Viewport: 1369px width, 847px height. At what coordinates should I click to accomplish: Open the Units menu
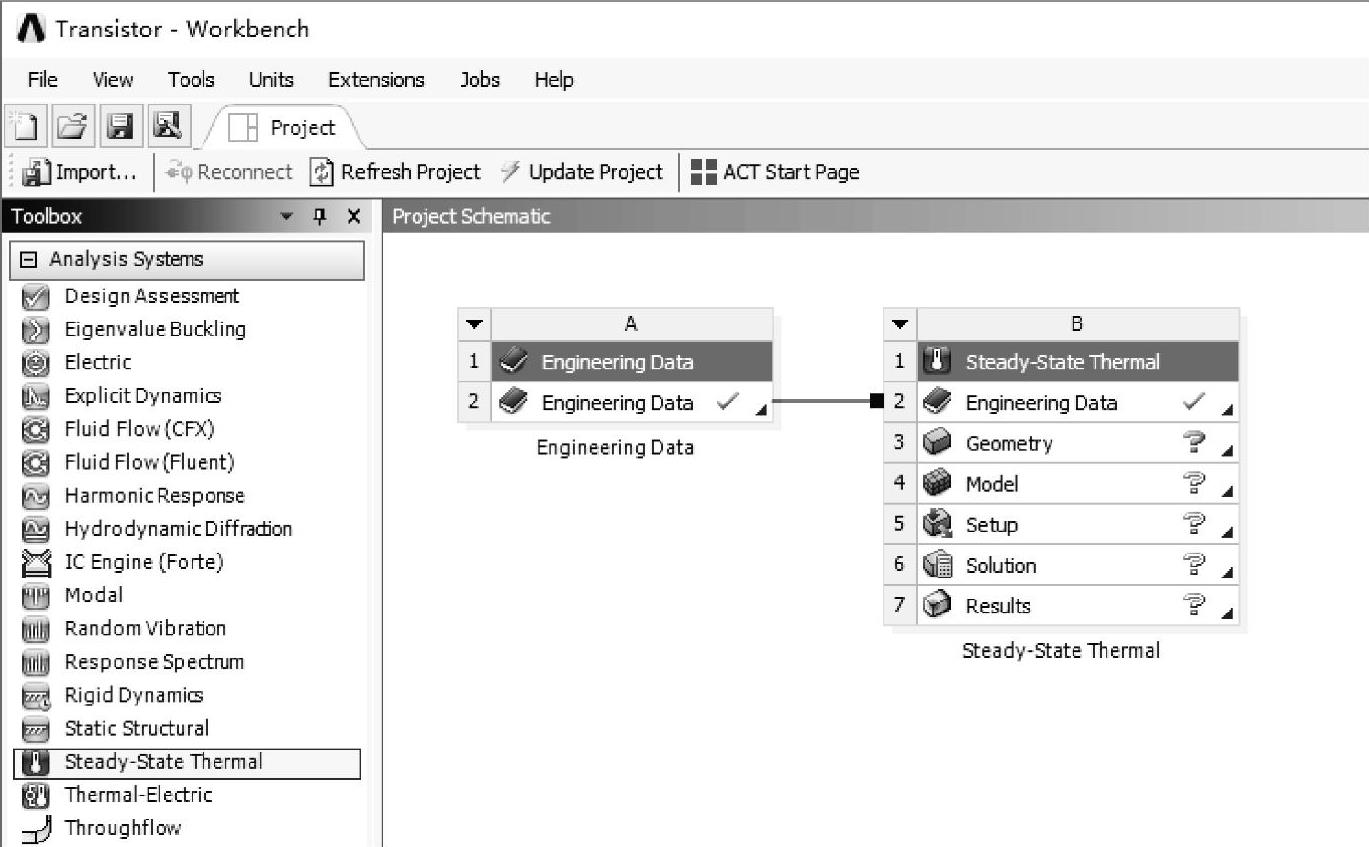pyautogui.click(x=271, y=80)
